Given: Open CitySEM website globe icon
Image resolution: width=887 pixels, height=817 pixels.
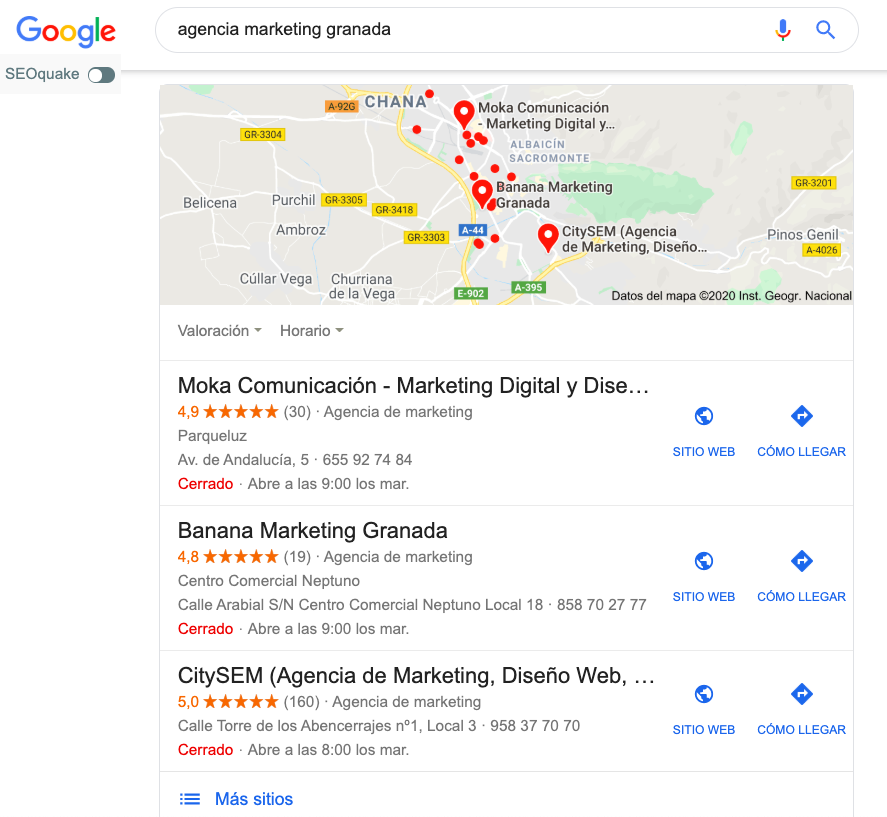Looking at the screenshot, I should click(x=704, y=694).
